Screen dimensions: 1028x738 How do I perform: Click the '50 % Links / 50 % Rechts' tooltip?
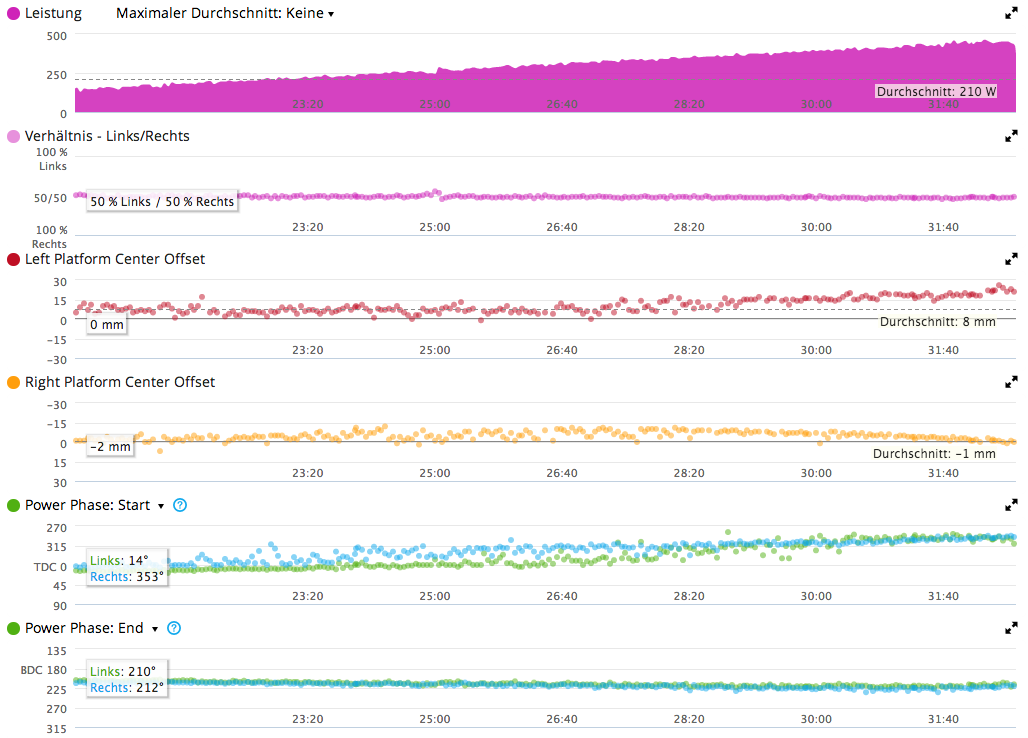coord(162,201)
